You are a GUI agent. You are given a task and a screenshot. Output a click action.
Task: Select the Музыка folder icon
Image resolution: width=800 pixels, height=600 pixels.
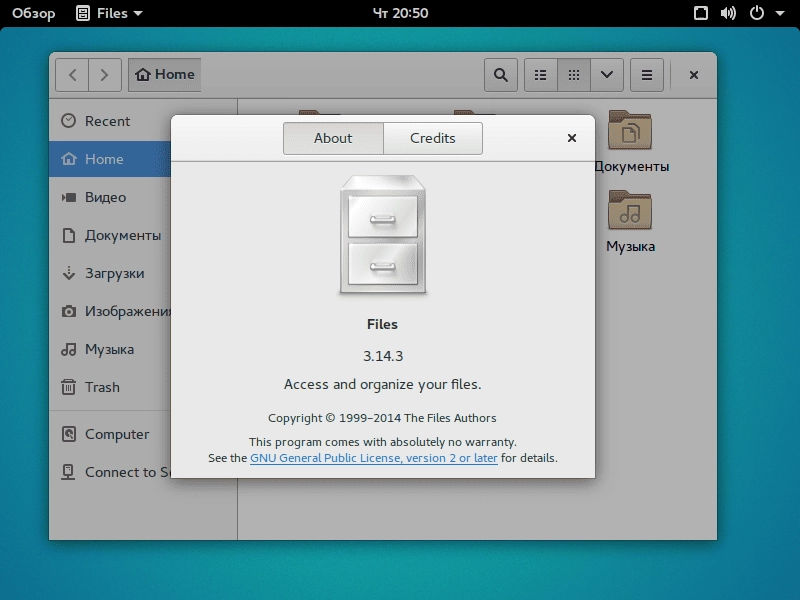[x=630, y=210]
